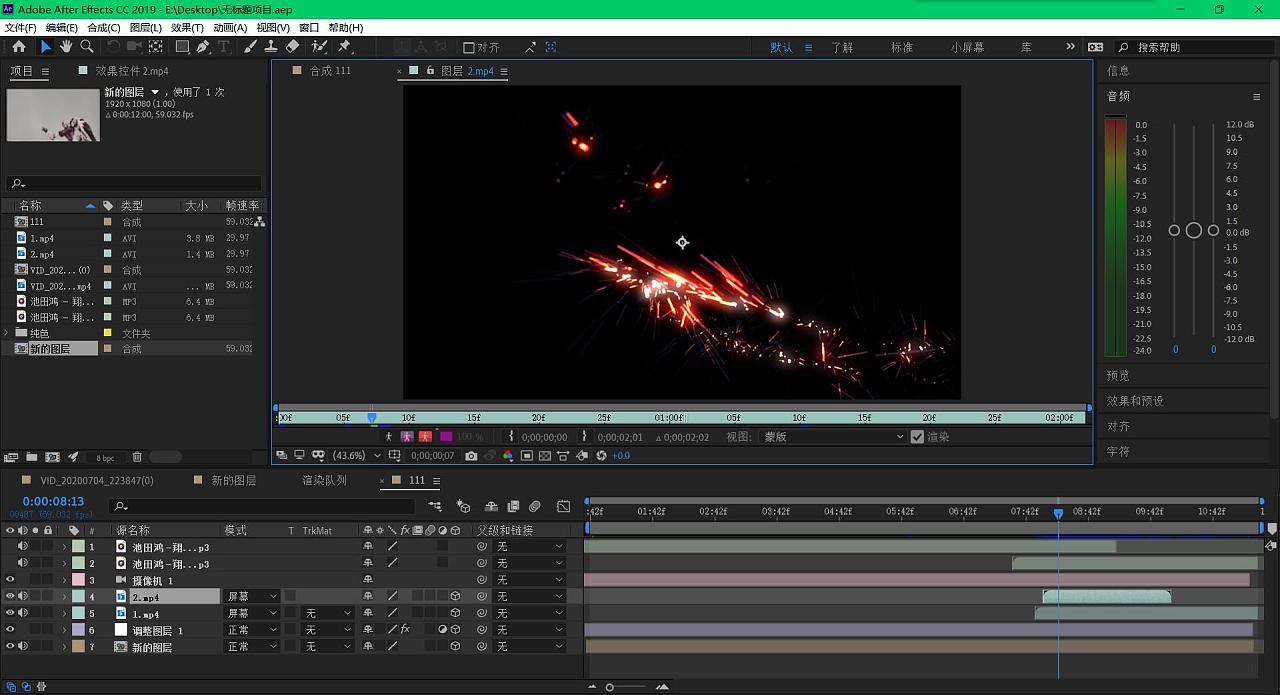Select the Rectangle shape tool

click(x=182, y=47)
